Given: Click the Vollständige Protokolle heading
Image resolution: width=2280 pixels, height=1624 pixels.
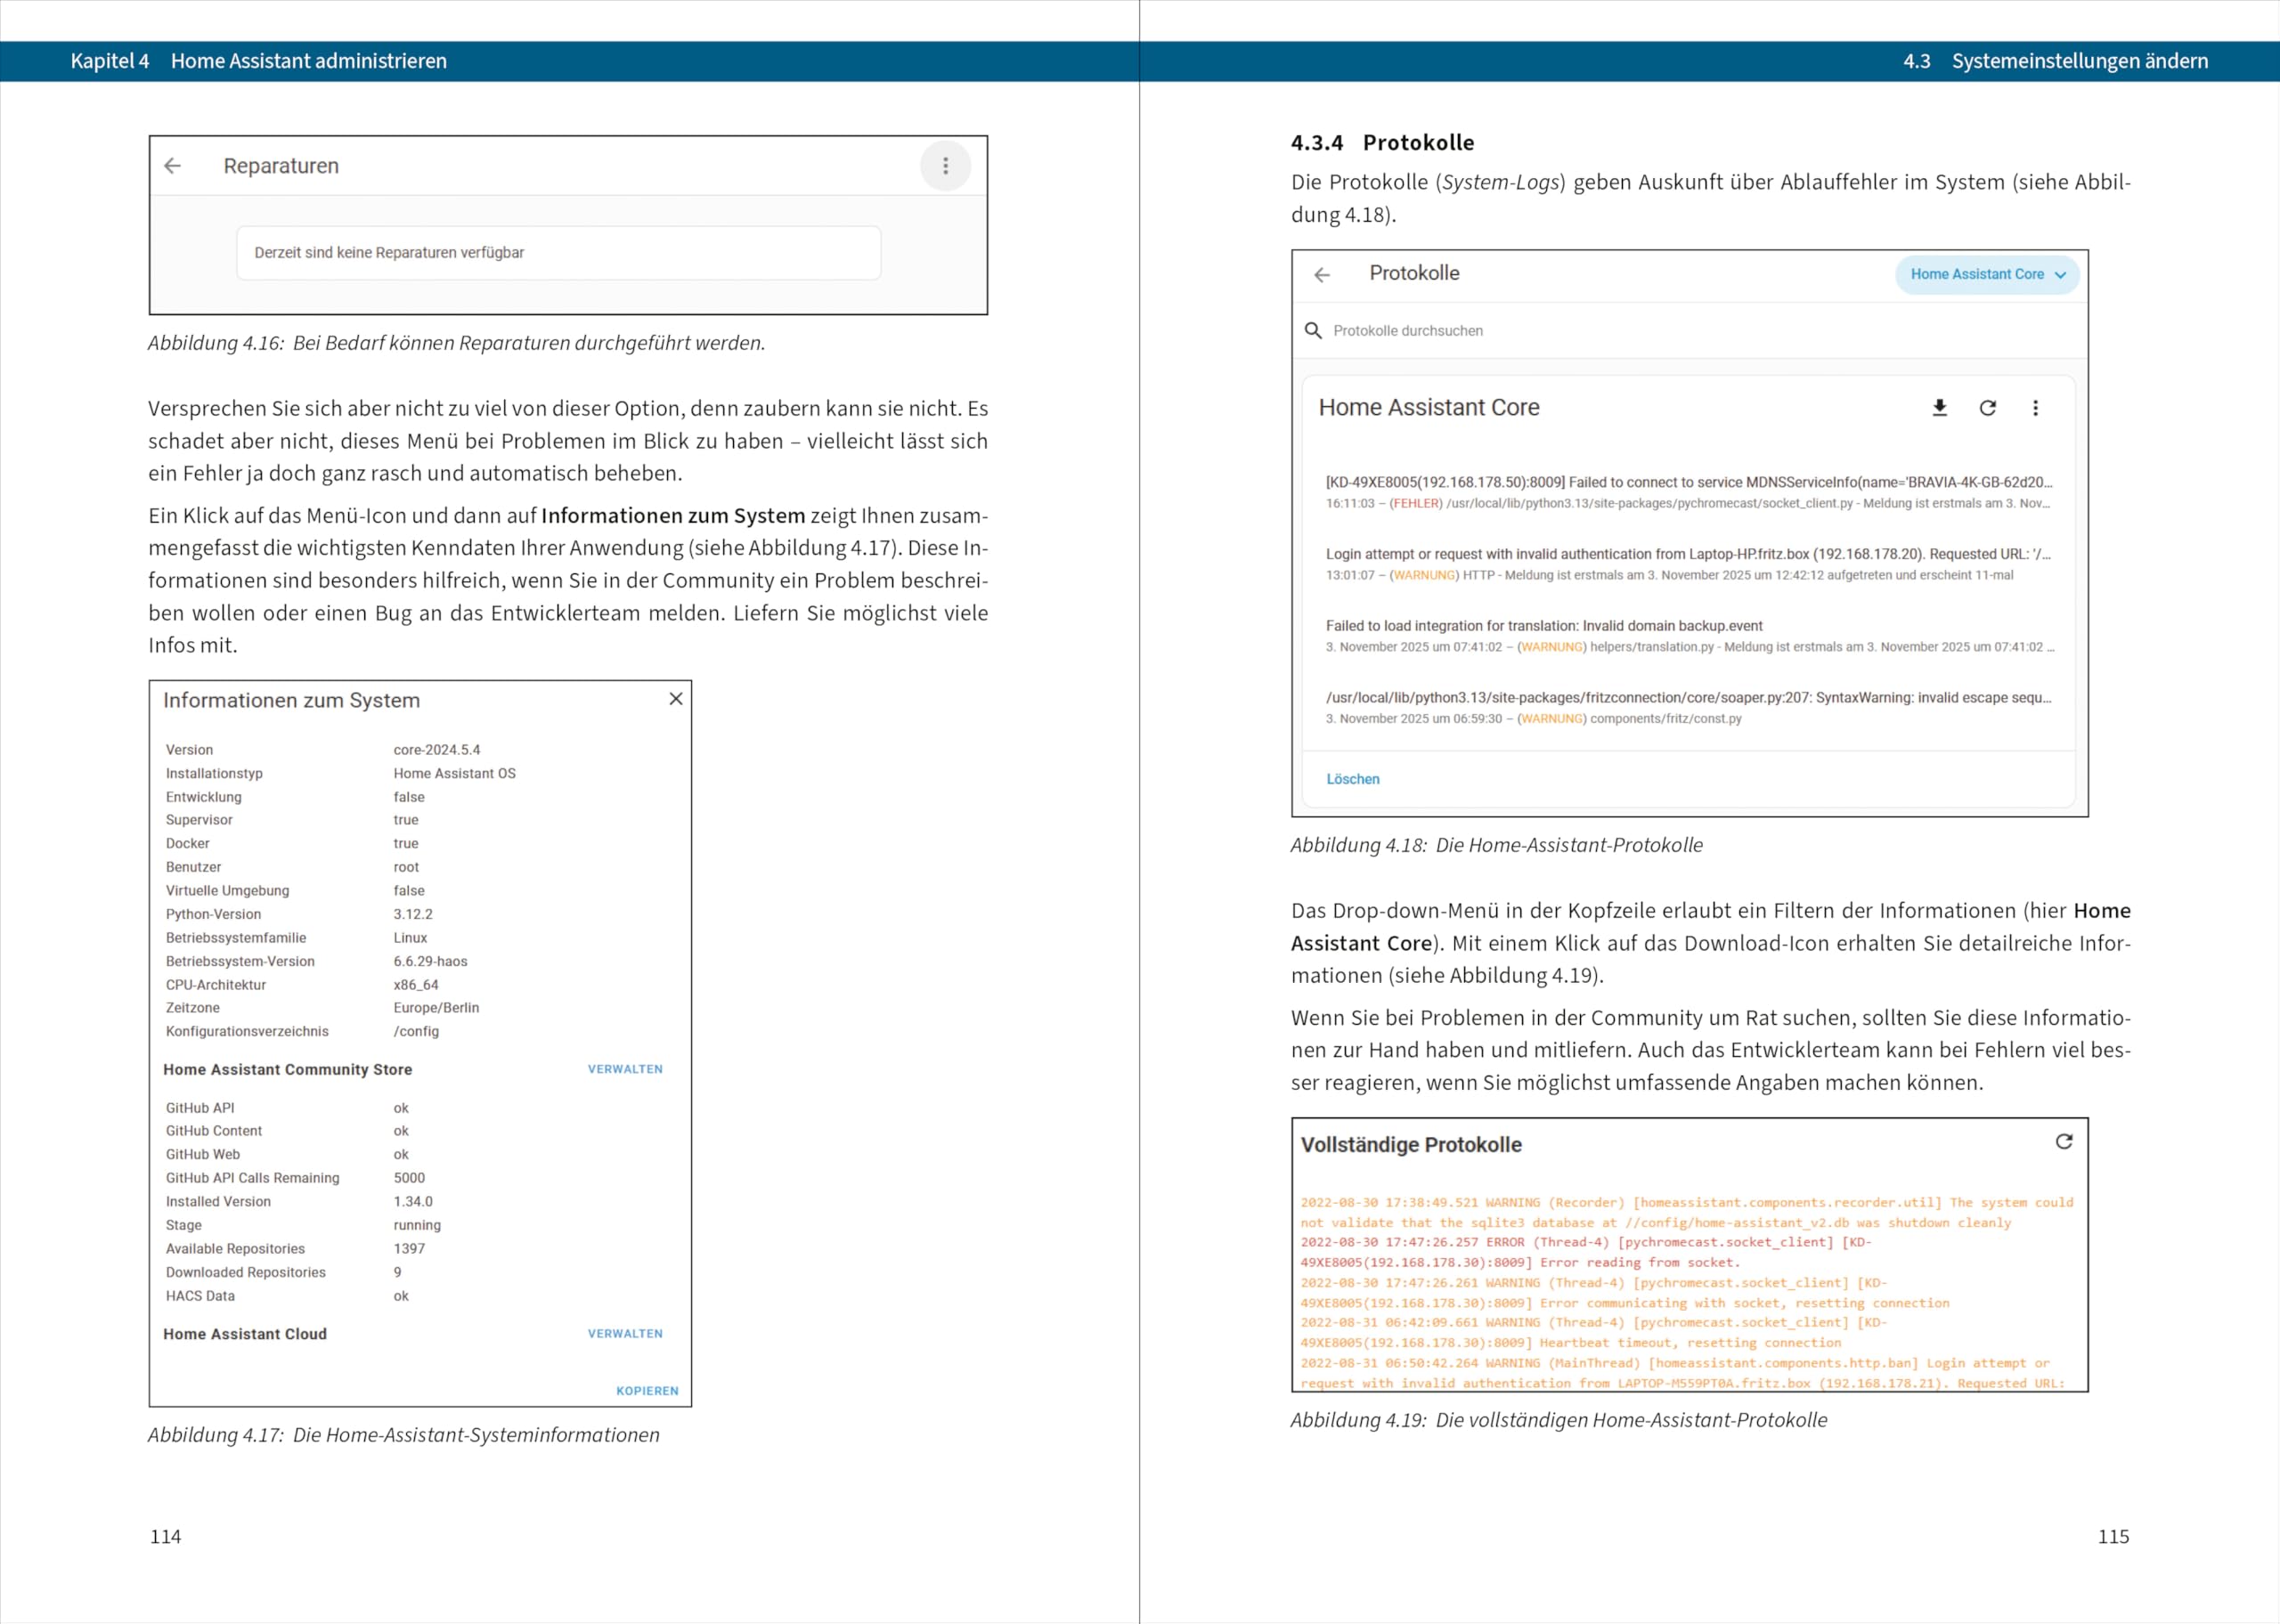Looking at the screenshot, I should (1411, 1145).
